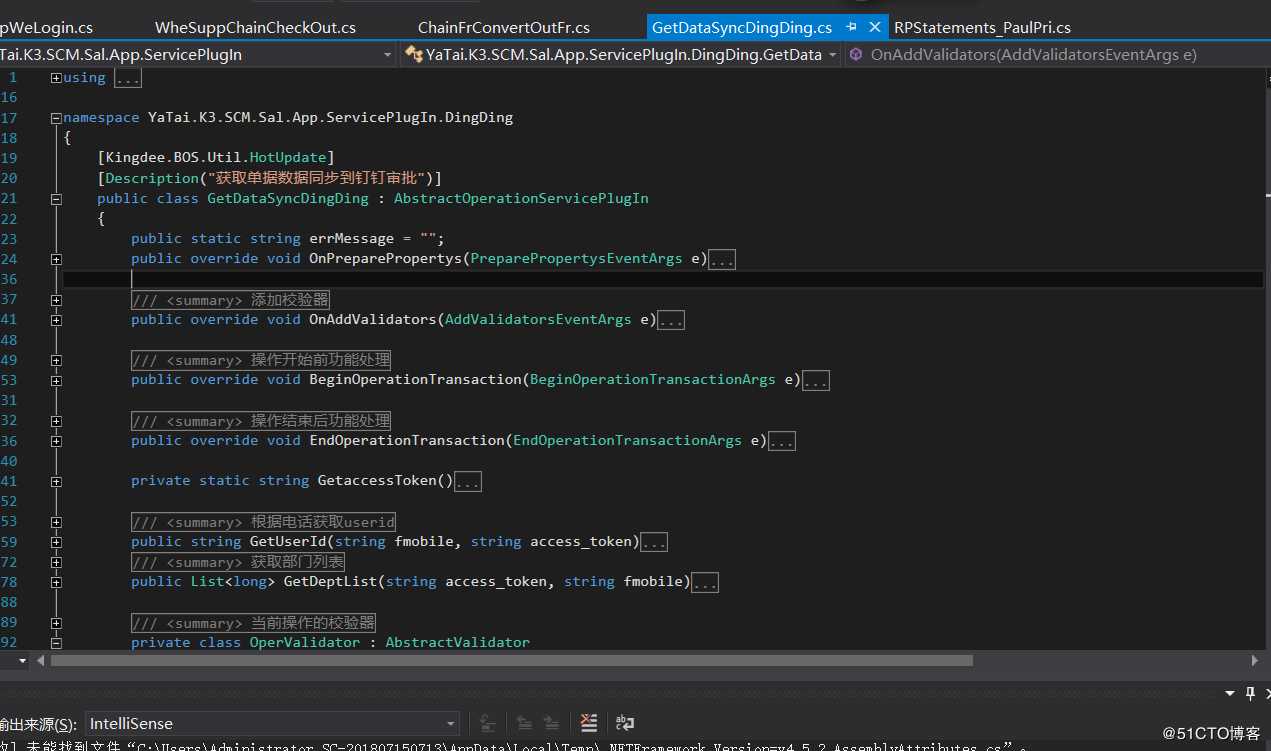Screen dimensions: 1271x751
Task: Expand the collapsed using directives
Action: 56,78
